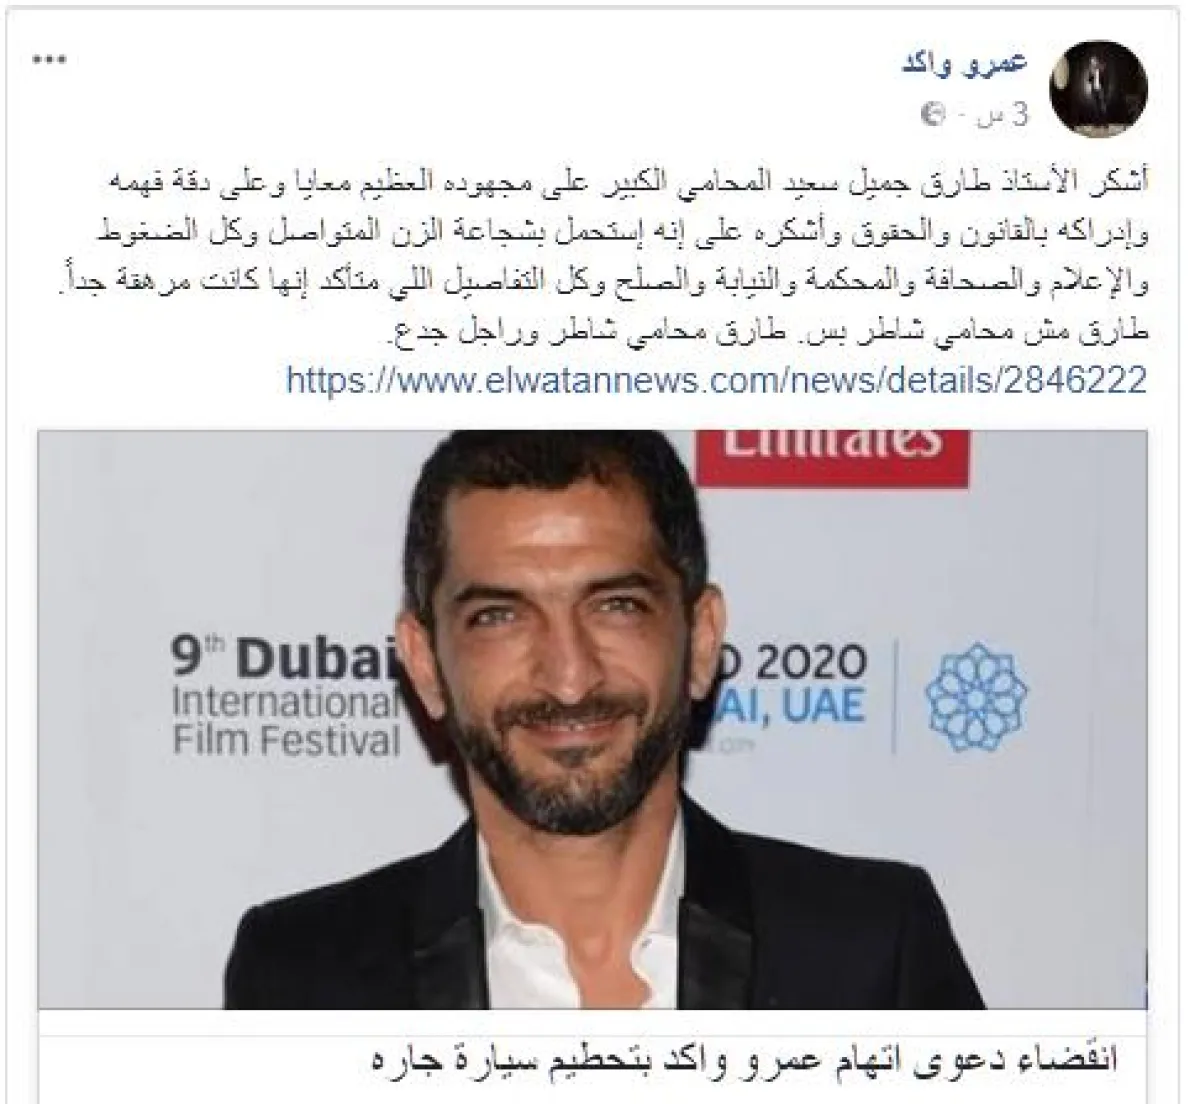Open the elwatannews.com article URL
Screen dimensions: 1200x1104
click(x=716, y=380)
